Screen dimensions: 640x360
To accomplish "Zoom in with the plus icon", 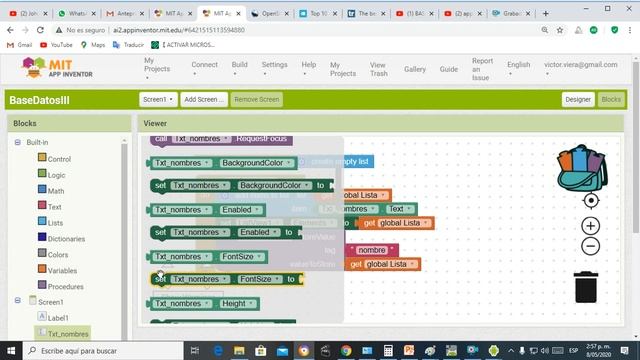I will coord(590,226).
